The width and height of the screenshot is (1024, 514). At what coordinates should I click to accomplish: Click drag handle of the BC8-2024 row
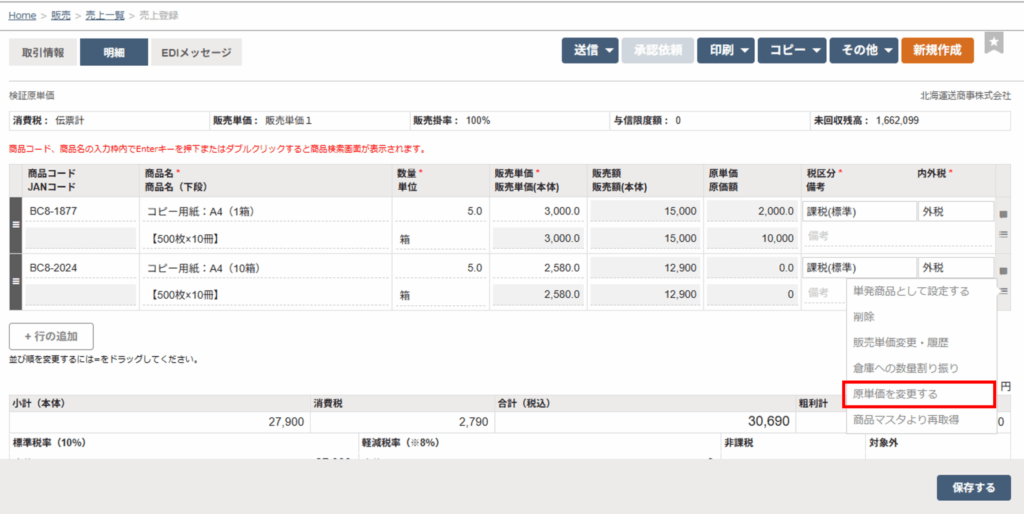coord(15,282)
